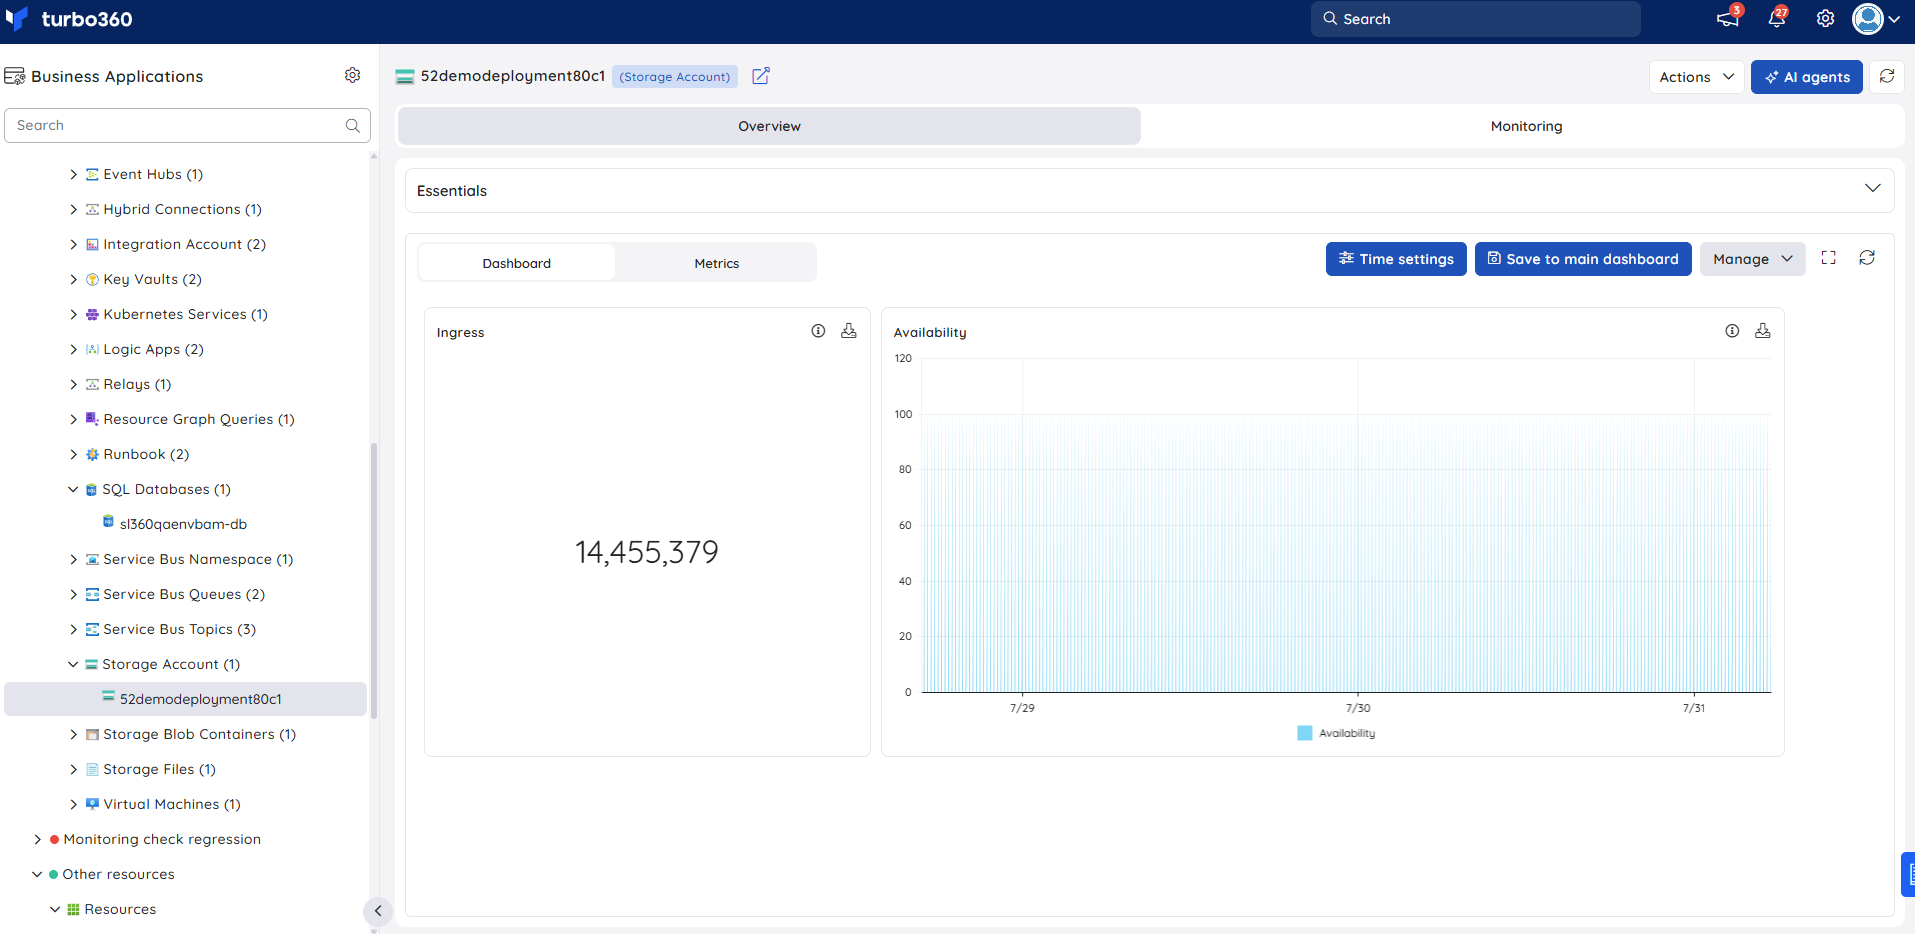Expand Event Hubs (1) node

(x=73, y=174)
